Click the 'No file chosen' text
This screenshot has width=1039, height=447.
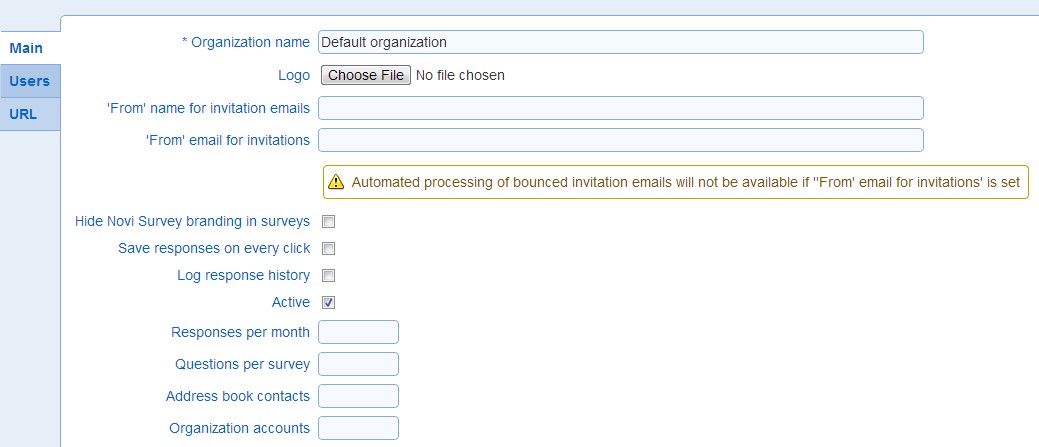tap(460, 75)
